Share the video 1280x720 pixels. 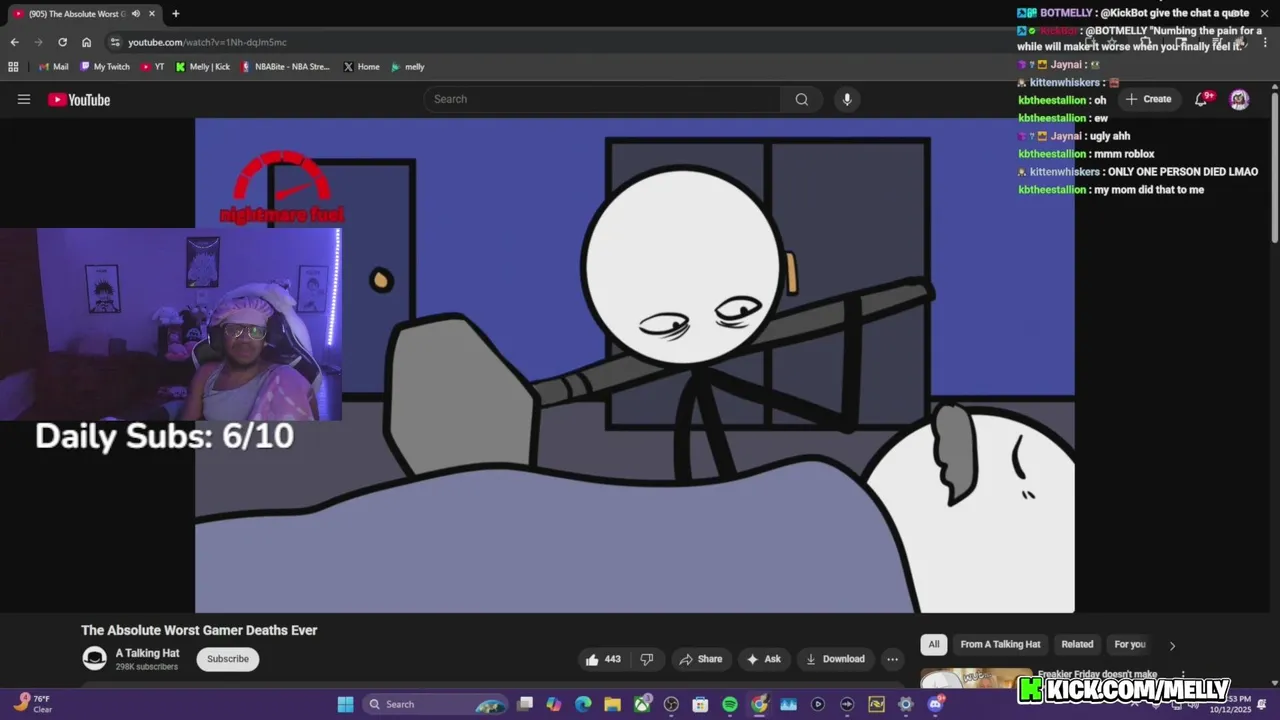click(700, 659)
